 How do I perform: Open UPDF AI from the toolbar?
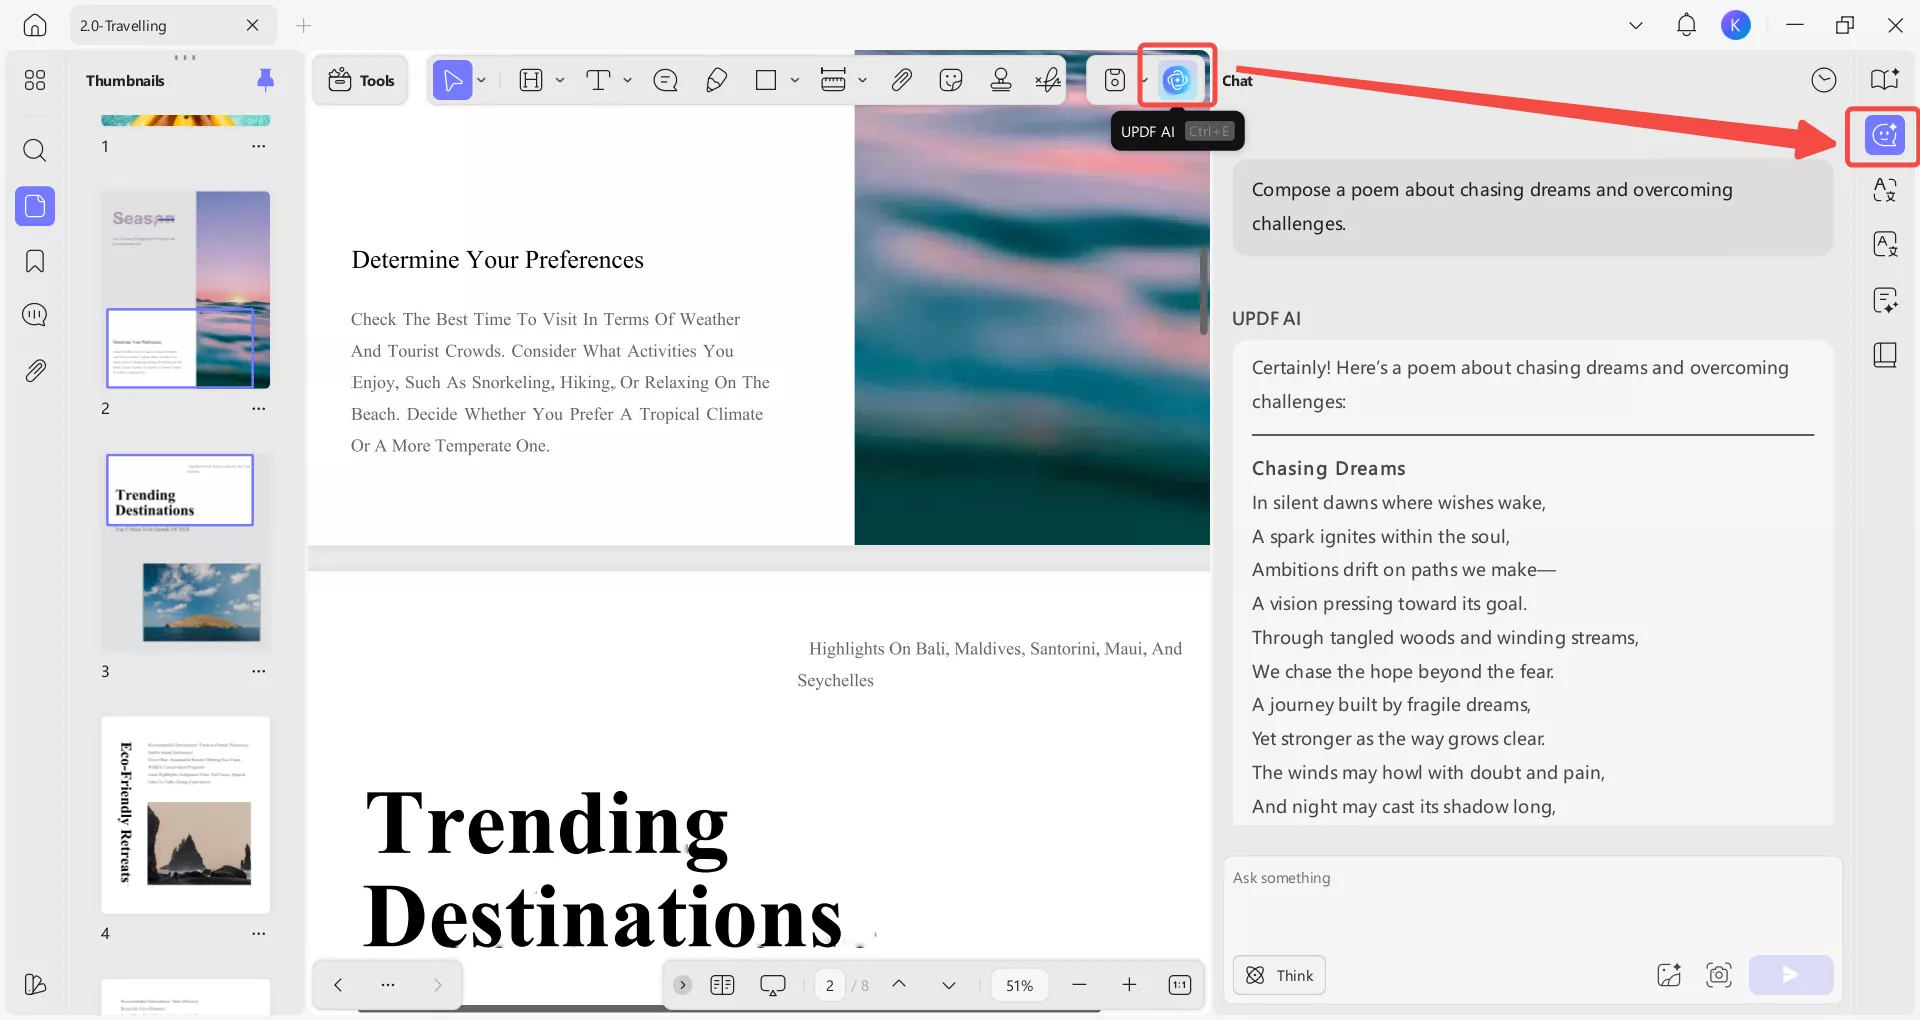pyautogui.click(x=1177, y=80)
